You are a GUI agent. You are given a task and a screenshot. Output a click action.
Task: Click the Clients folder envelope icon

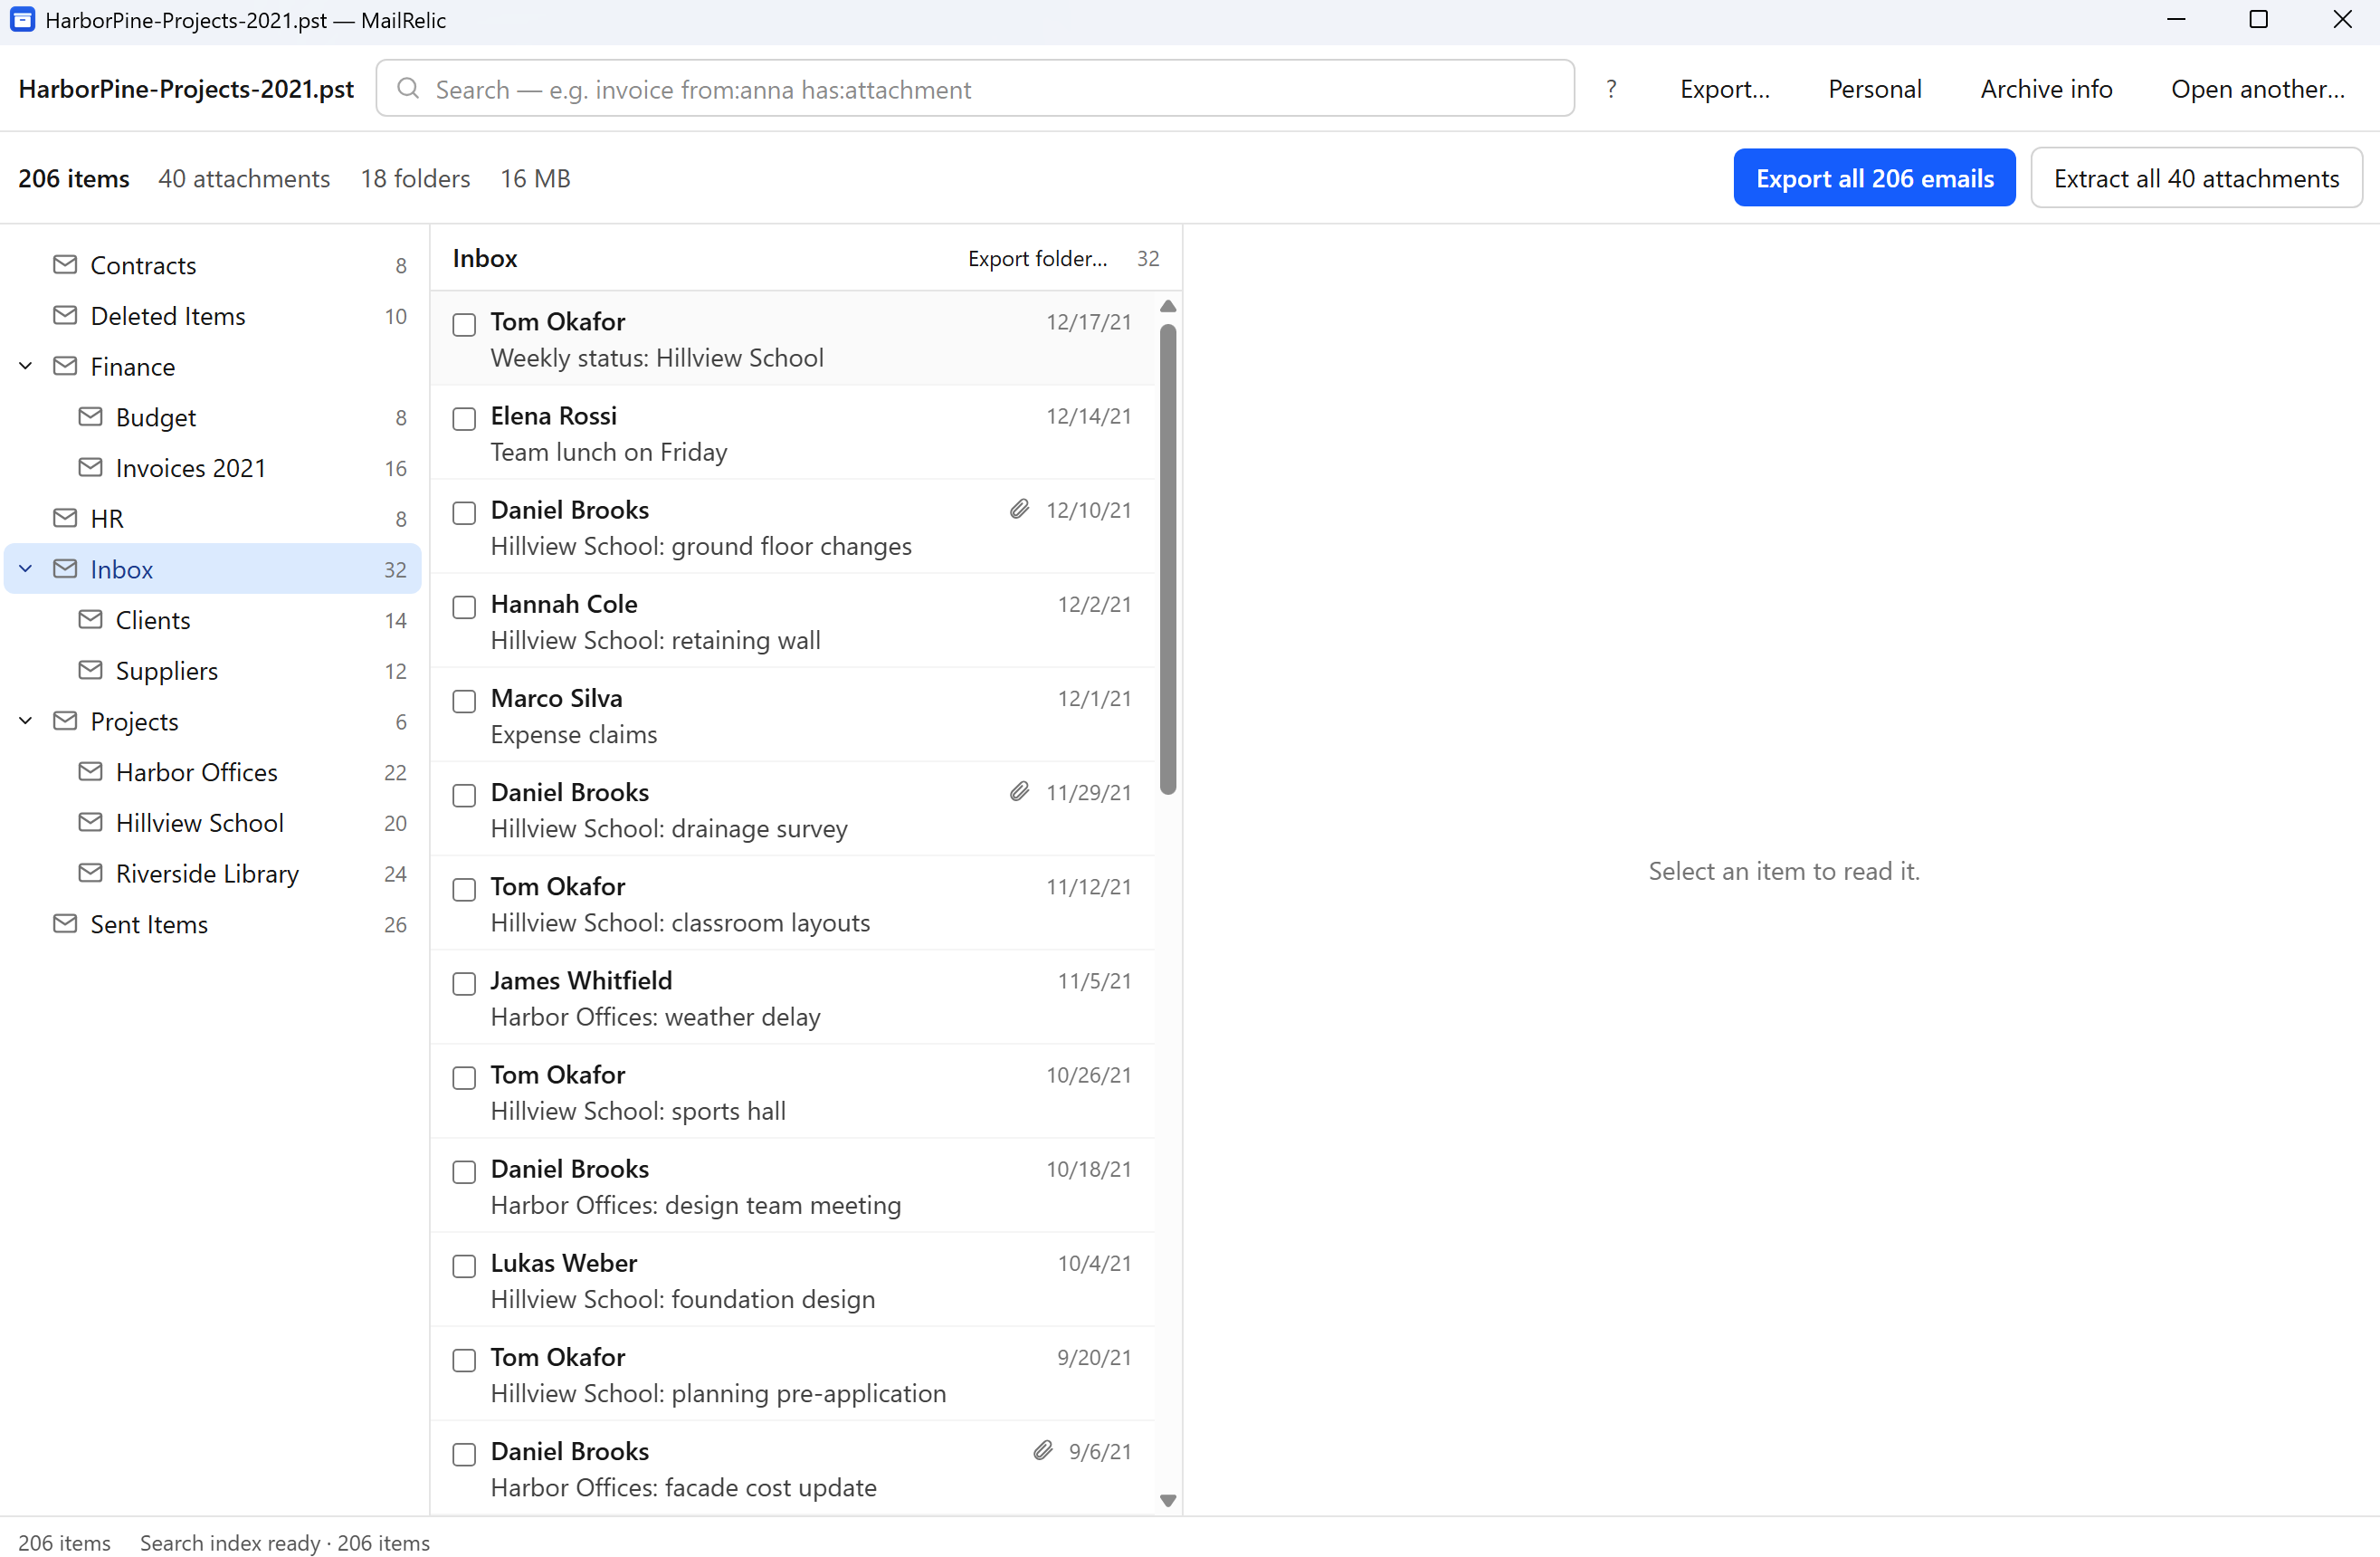pyautogui.click(x=90, y=619)
